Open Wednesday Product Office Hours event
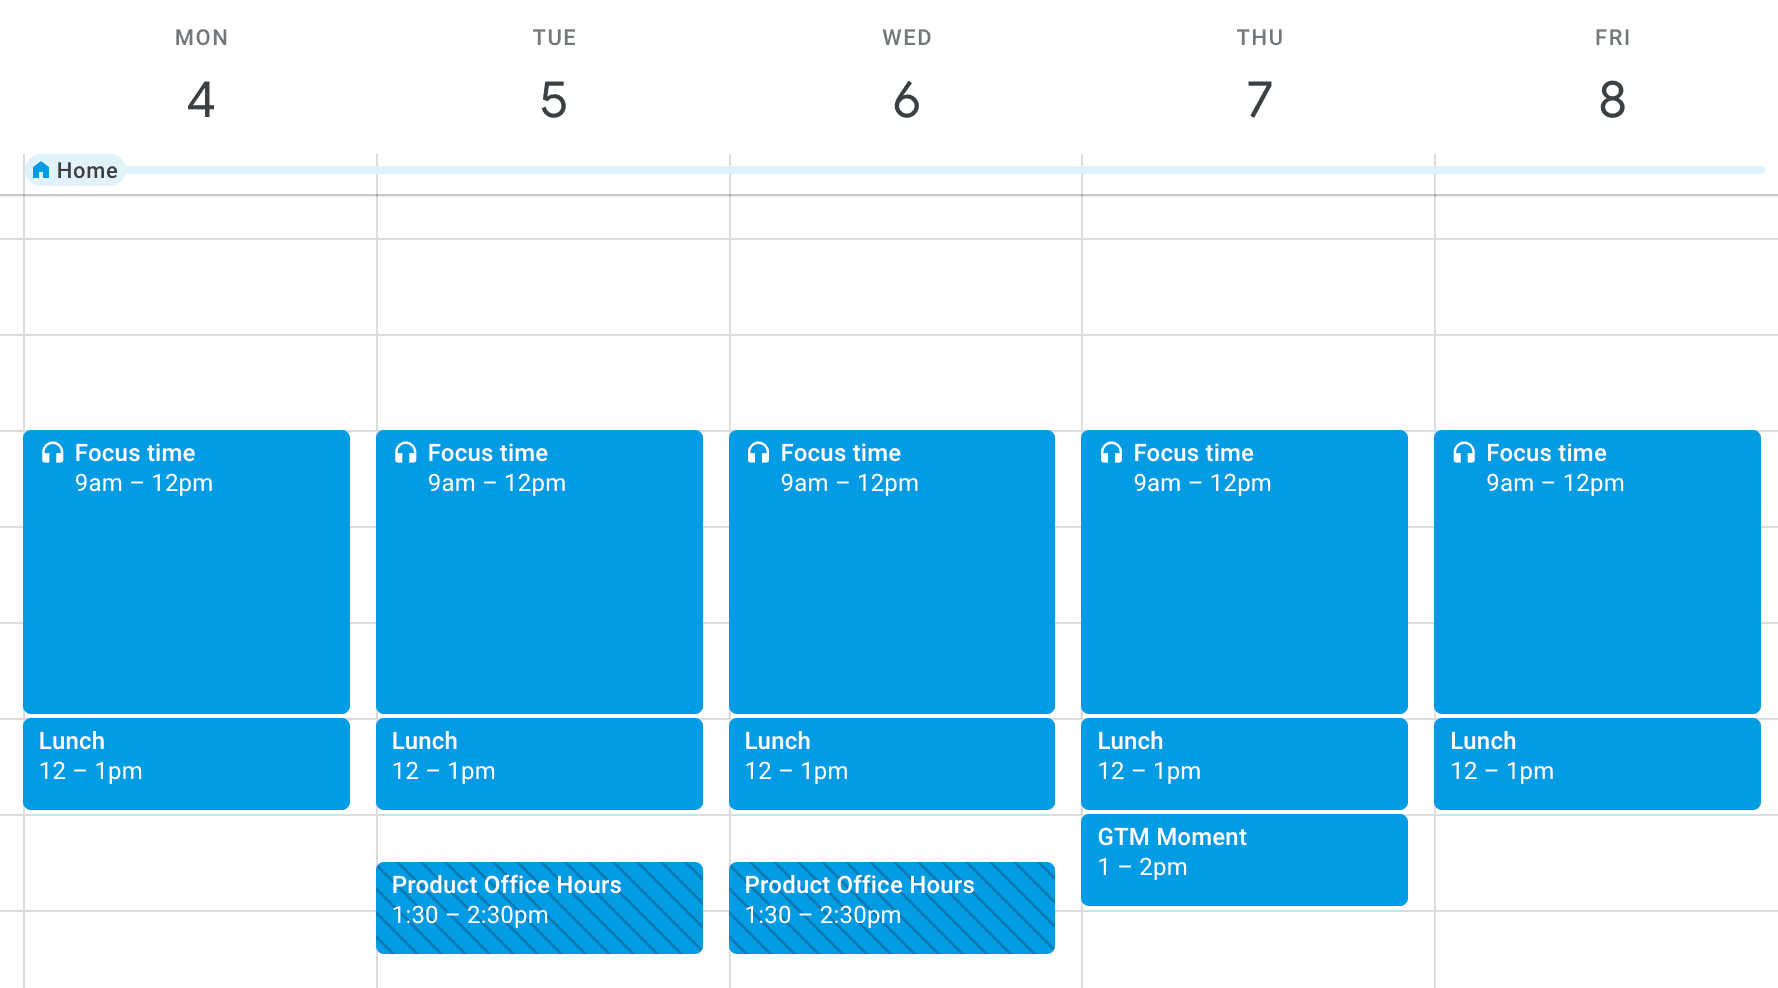The image size is (1778, 988). point(892,908)
